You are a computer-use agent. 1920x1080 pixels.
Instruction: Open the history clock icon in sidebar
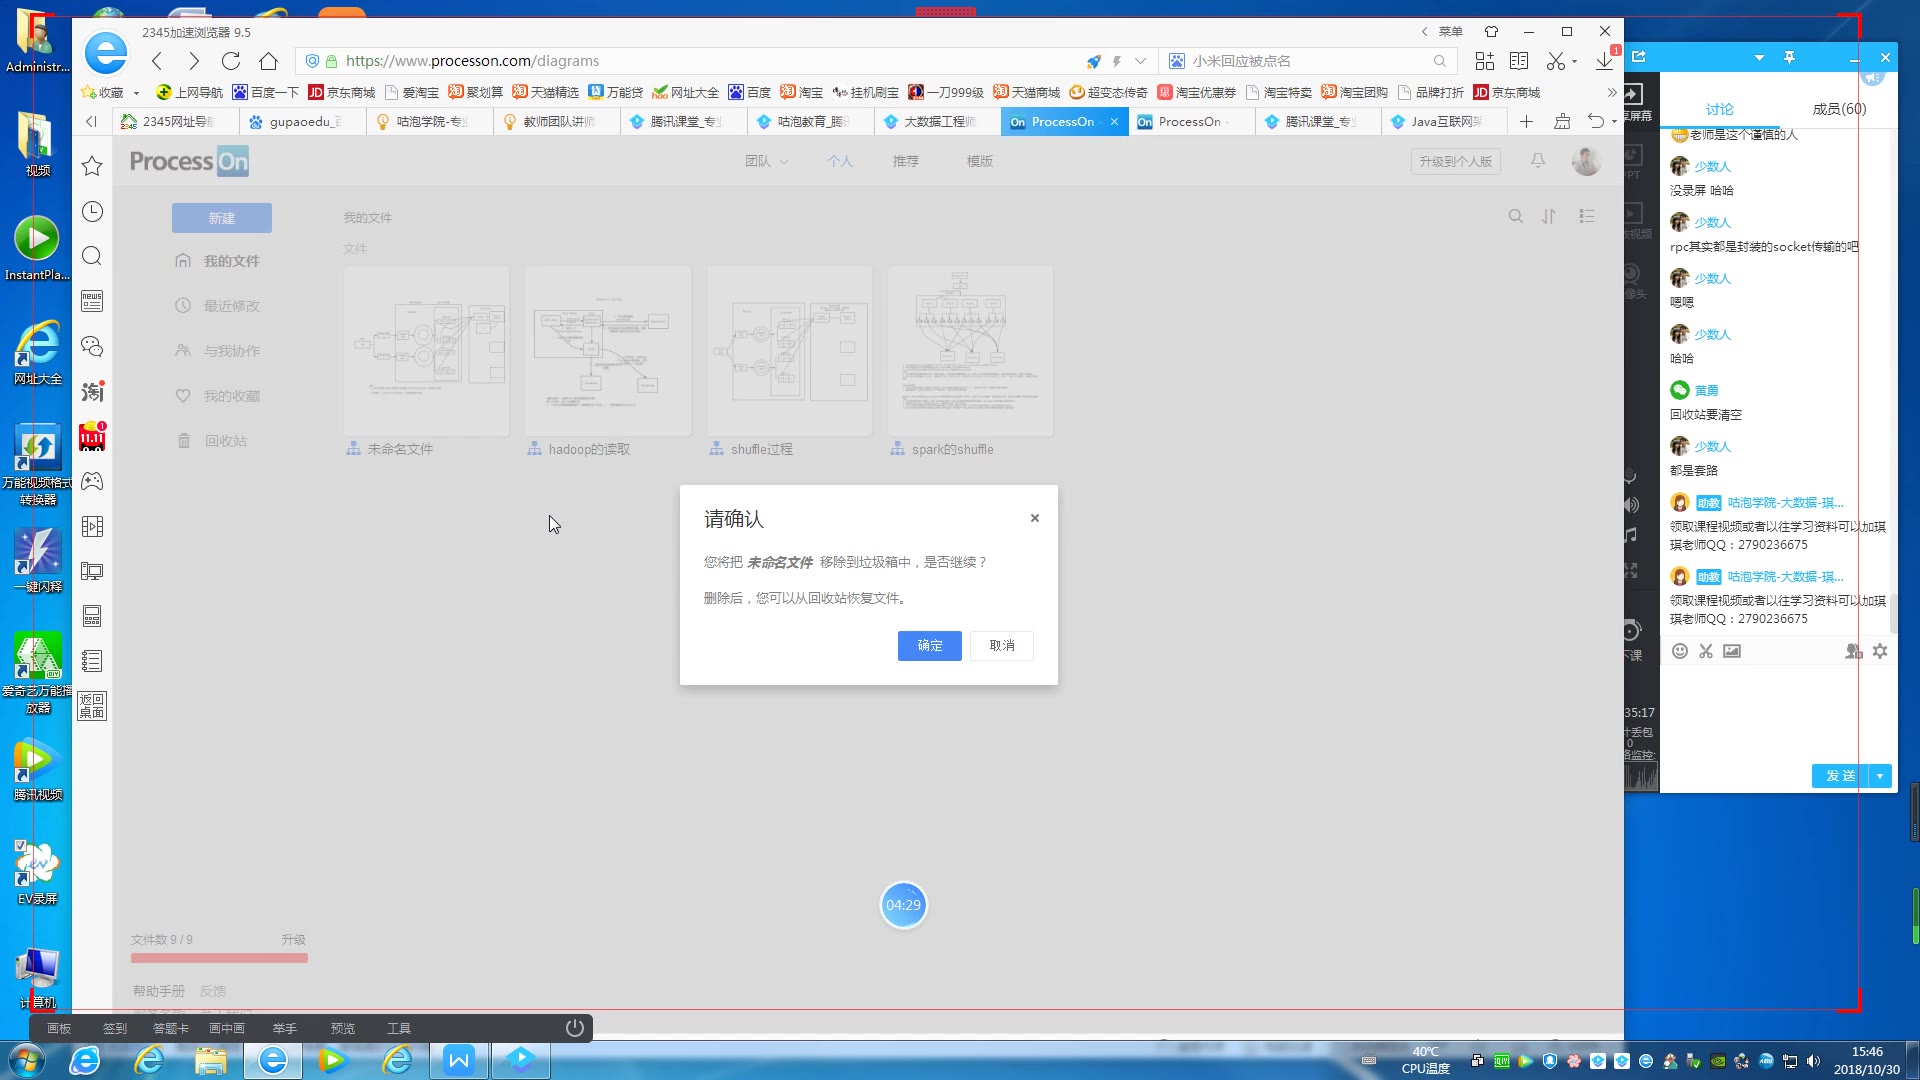click(x=92, y=212)
